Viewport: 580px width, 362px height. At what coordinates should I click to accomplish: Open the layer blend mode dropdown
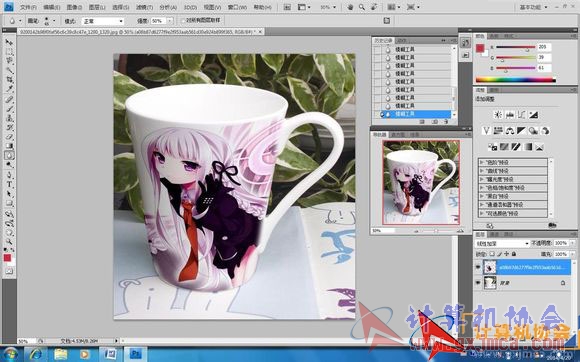(x=502, y=243)
